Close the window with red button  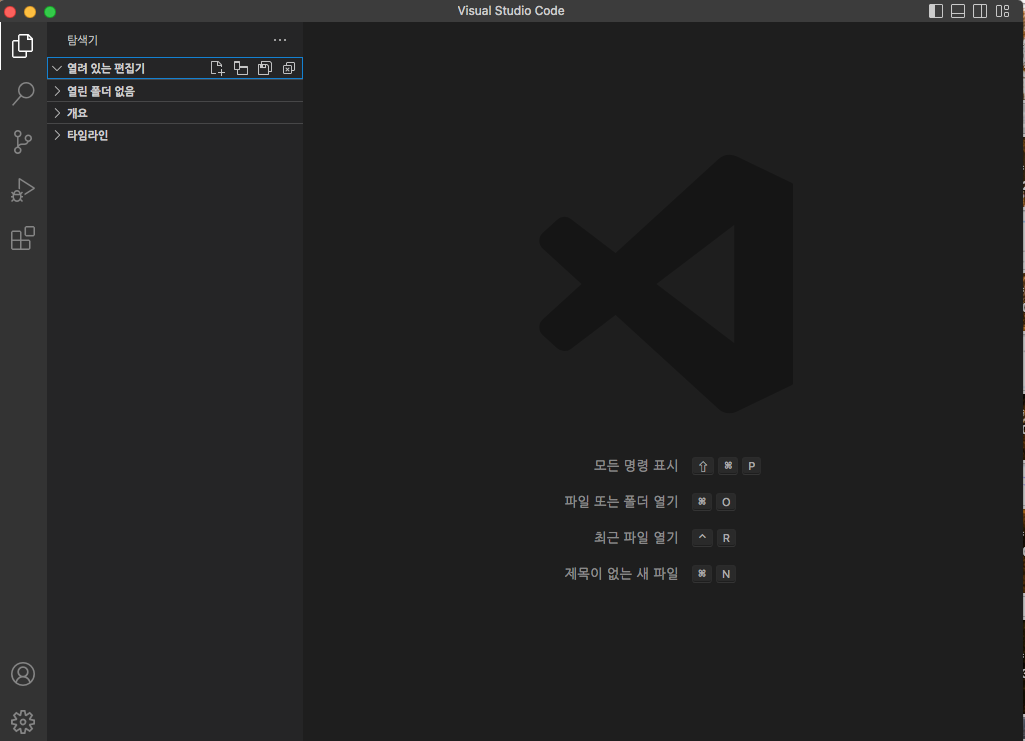[x=10, y=11]
